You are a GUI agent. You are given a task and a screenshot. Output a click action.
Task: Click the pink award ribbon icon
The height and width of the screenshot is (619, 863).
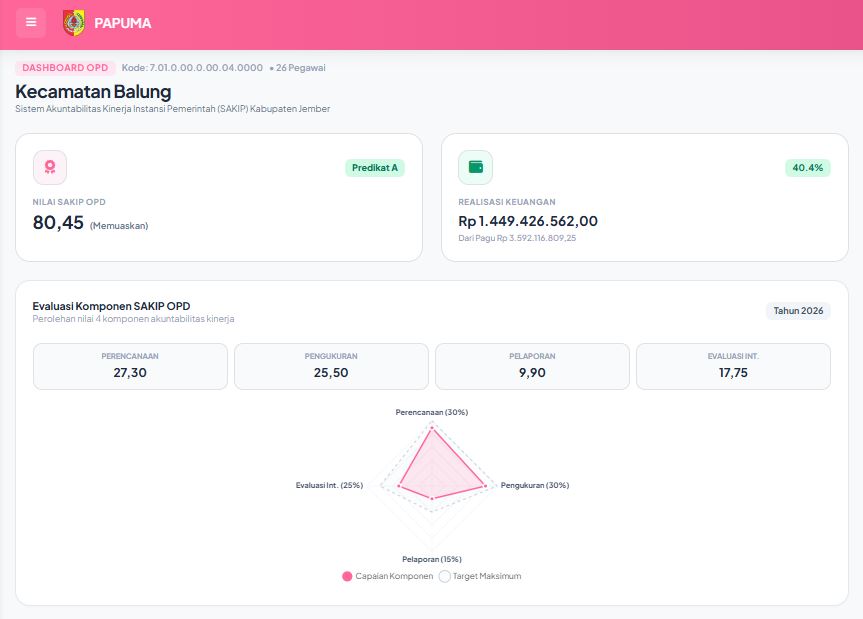pos(50,167)
